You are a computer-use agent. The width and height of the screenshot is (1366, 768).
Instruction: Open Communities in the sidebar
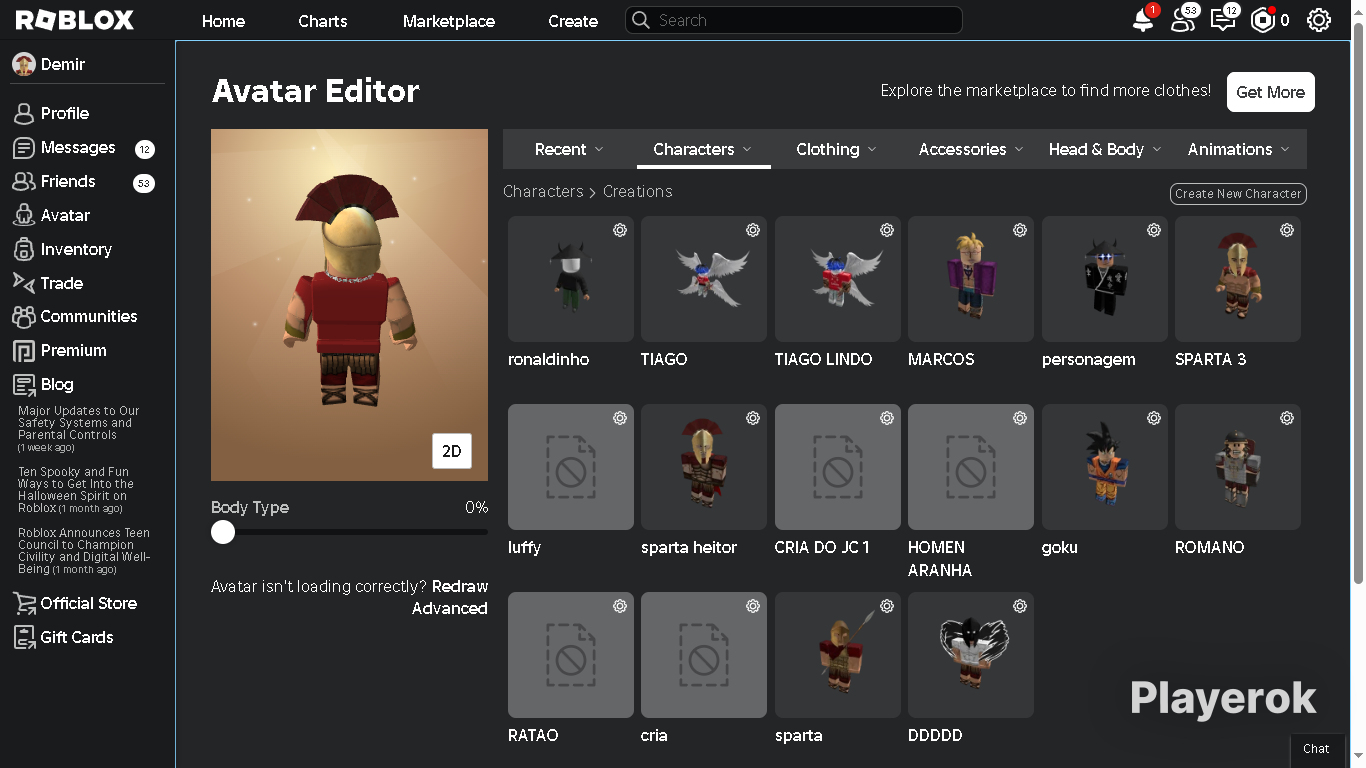tap(87, 316)
